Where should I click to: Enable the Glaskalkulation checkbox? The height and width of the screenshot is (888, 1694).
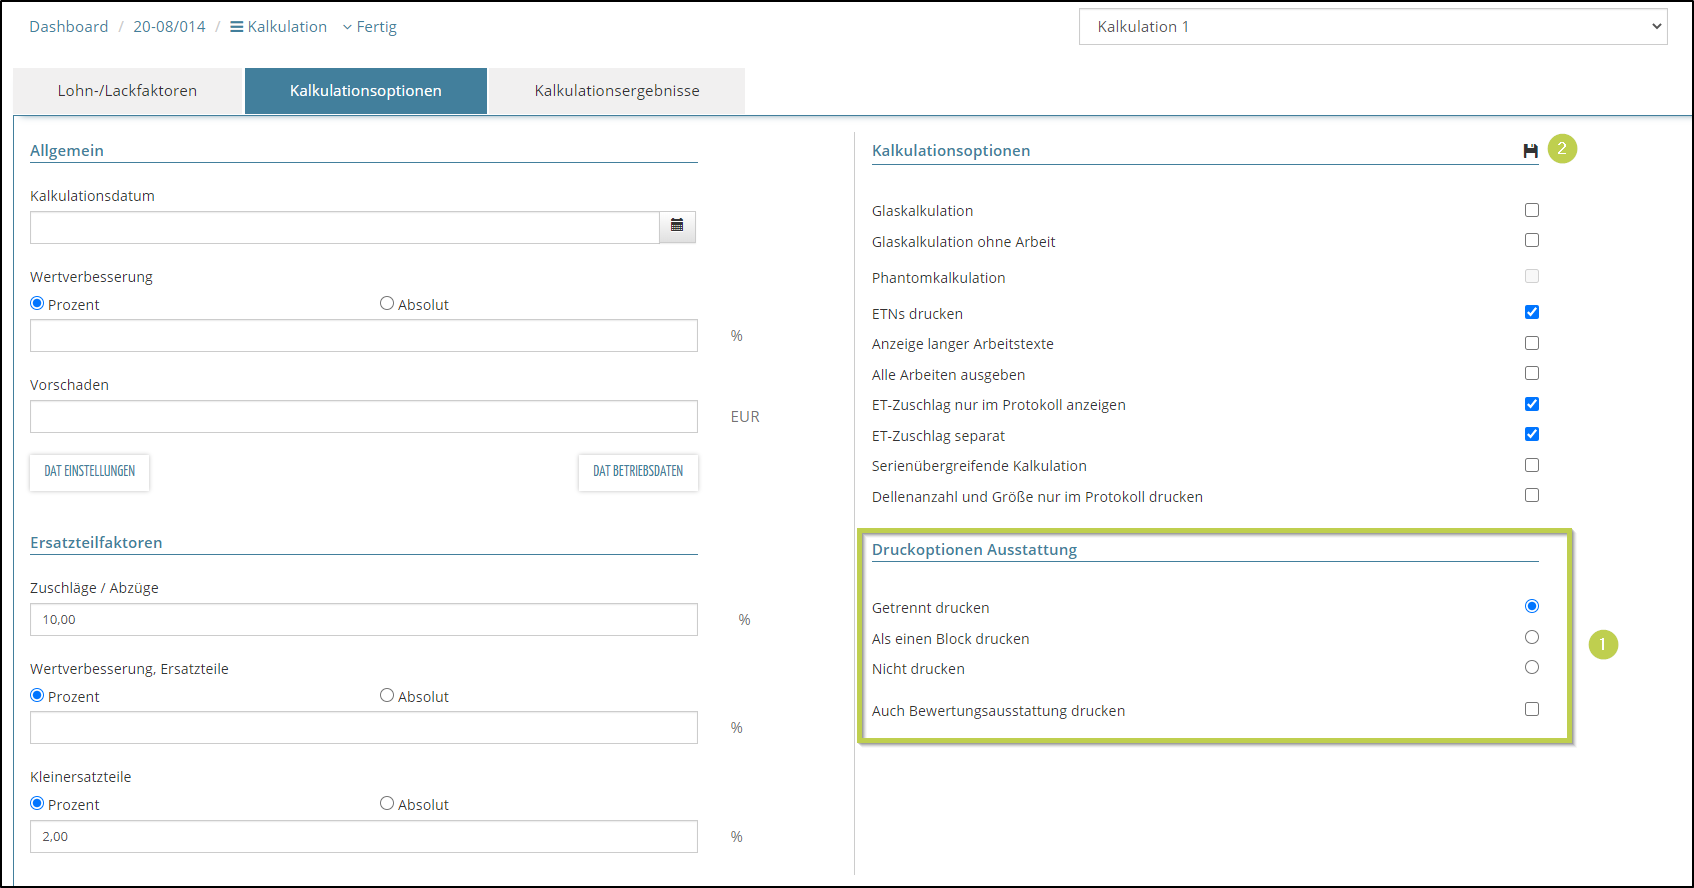click(1531, 210)
